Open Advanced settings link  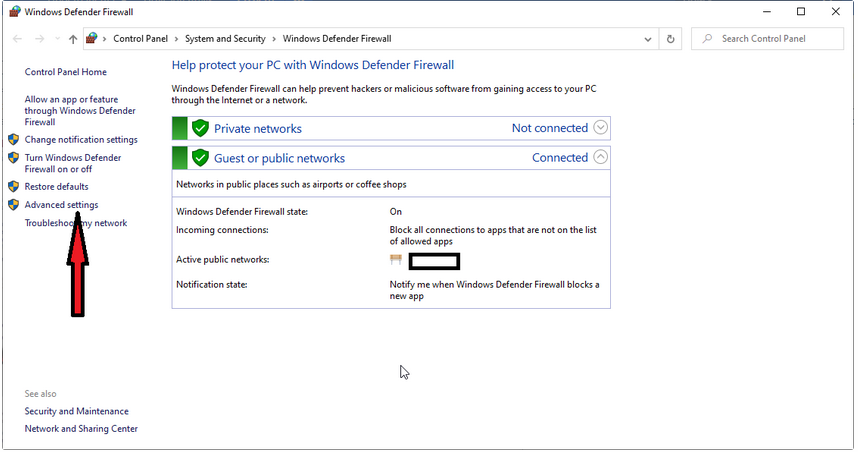pyautogui.click(x=61, y=205)
